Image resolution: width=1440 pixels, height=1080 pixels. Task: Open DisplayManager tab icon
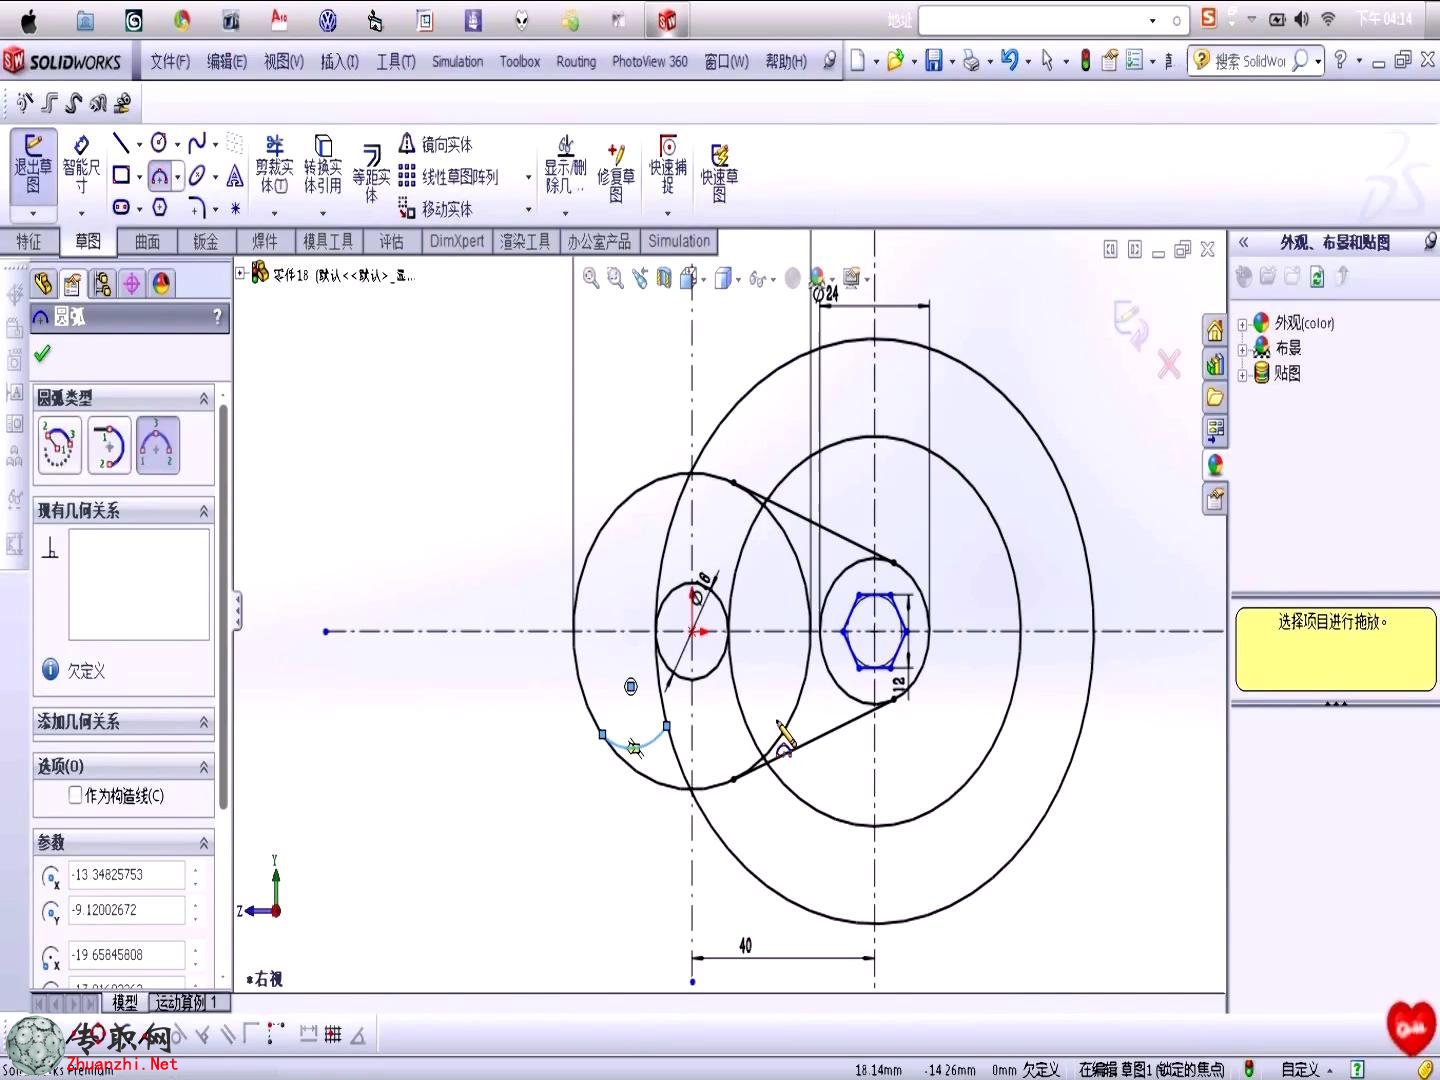161,284
